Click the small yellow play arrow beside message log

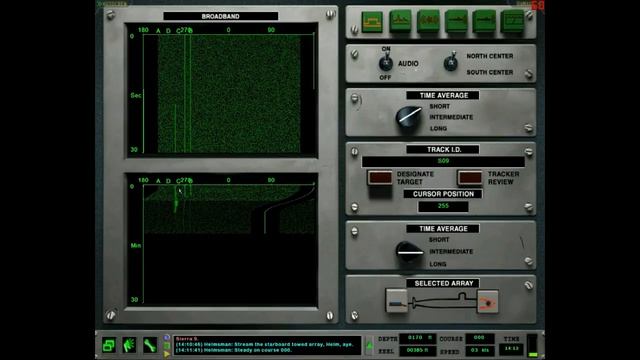pos(167,354)
